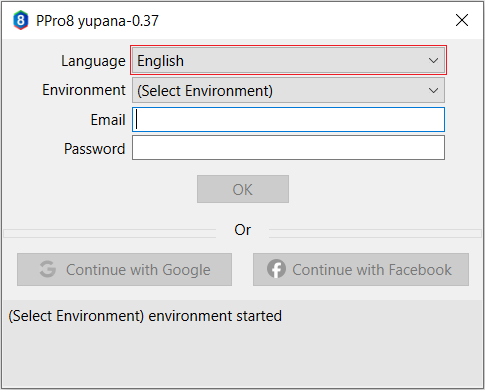This screenshot has width=485, height=390.
Task: Open the Language dropdown showing English
Action: point(288,61)
